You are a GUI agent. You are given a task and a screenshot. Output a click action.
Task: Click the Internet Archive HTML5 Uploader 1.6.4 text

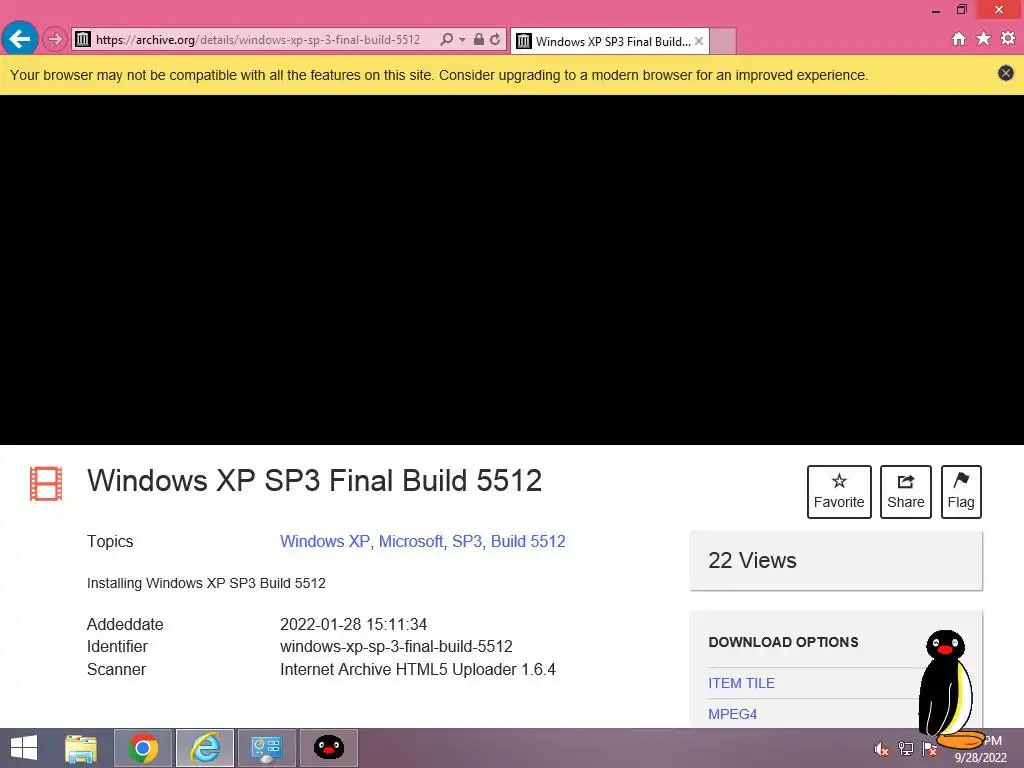418,669
